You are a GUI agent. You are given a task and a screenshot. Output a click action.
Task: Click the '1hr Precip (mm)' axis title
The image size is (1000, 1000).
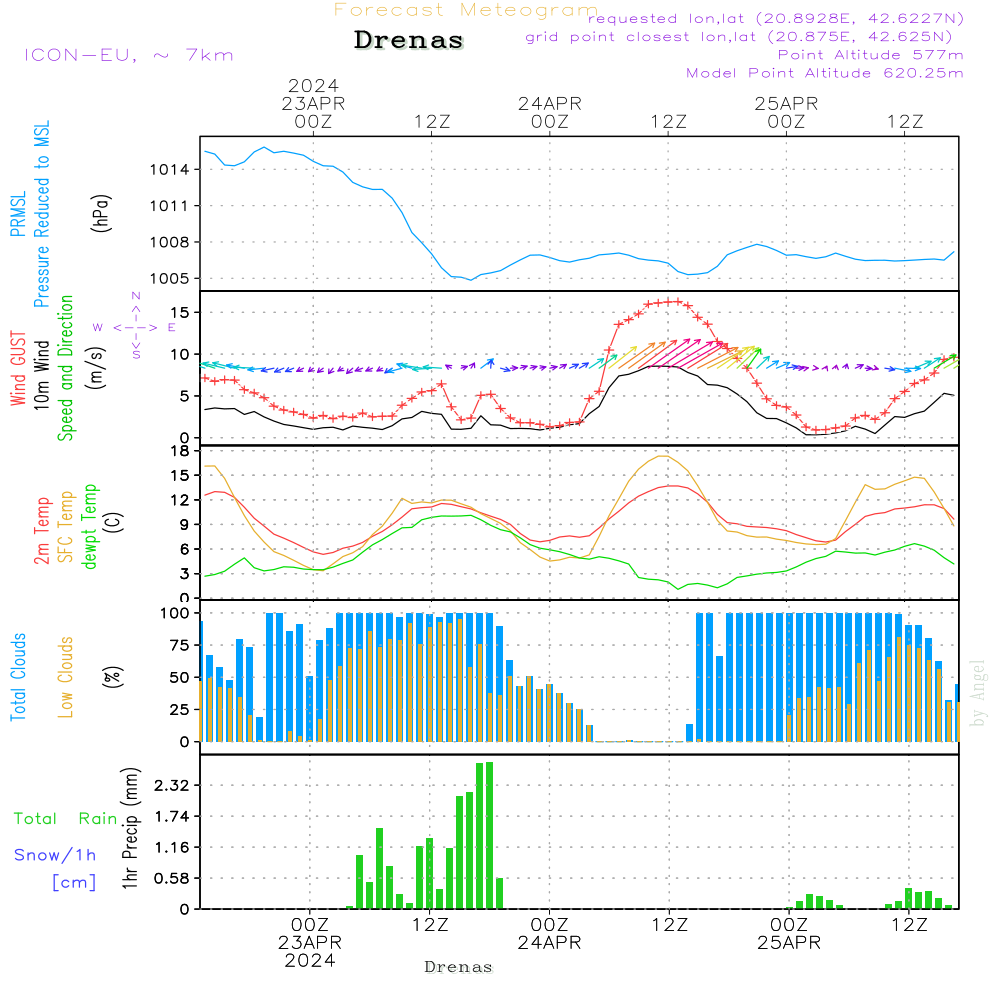coord(130,828)
